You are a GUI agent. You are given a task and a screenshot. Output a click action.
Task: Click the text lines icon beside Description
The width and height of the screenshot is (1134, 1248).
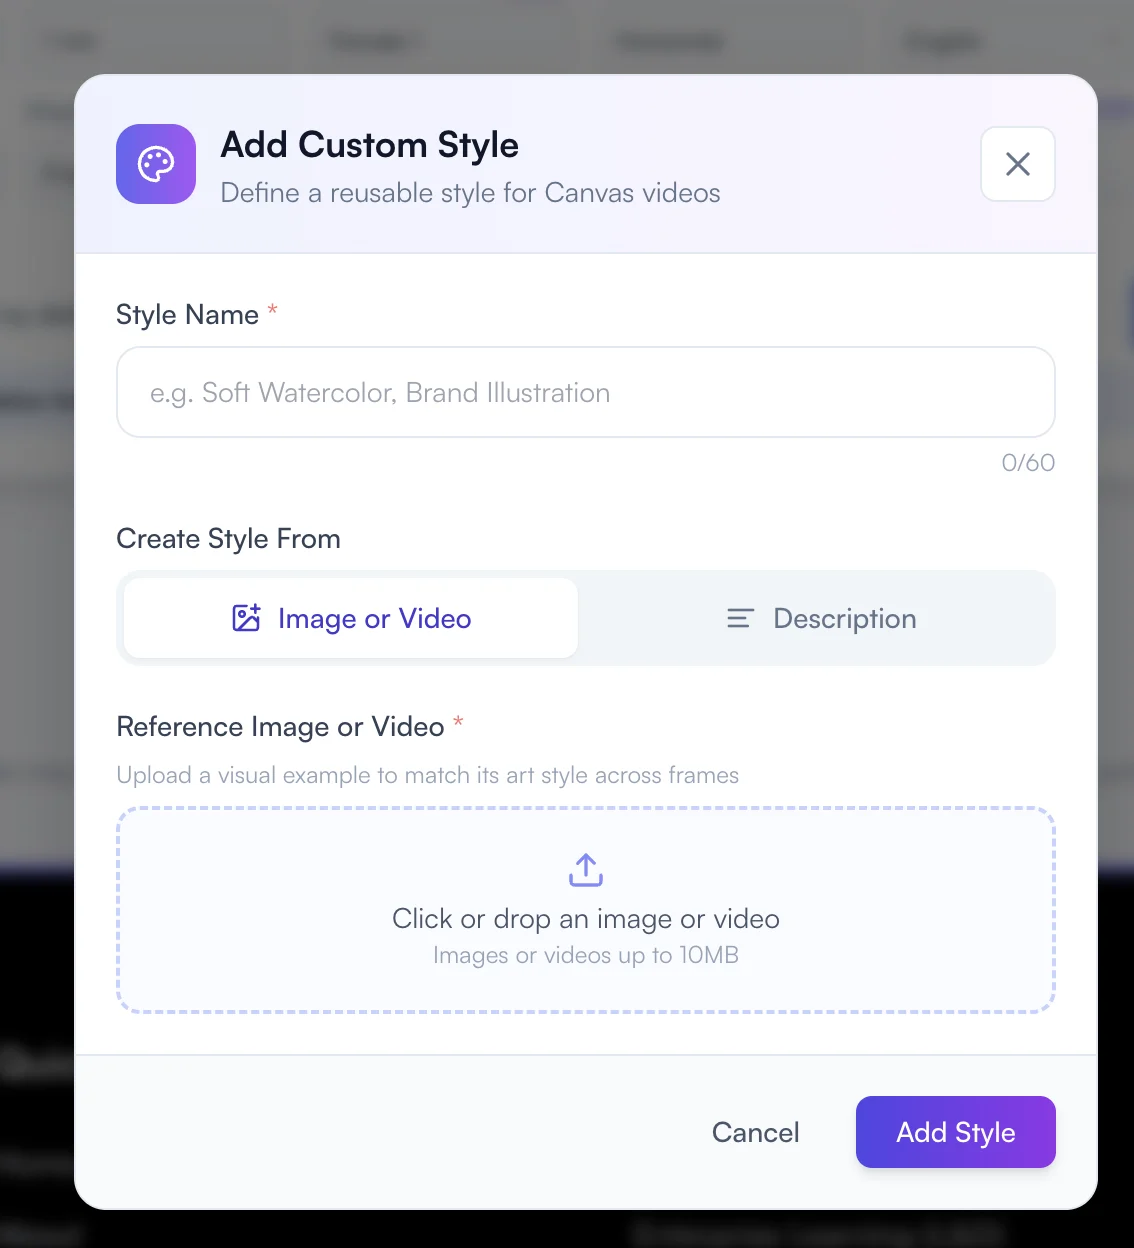coord(740,619)
